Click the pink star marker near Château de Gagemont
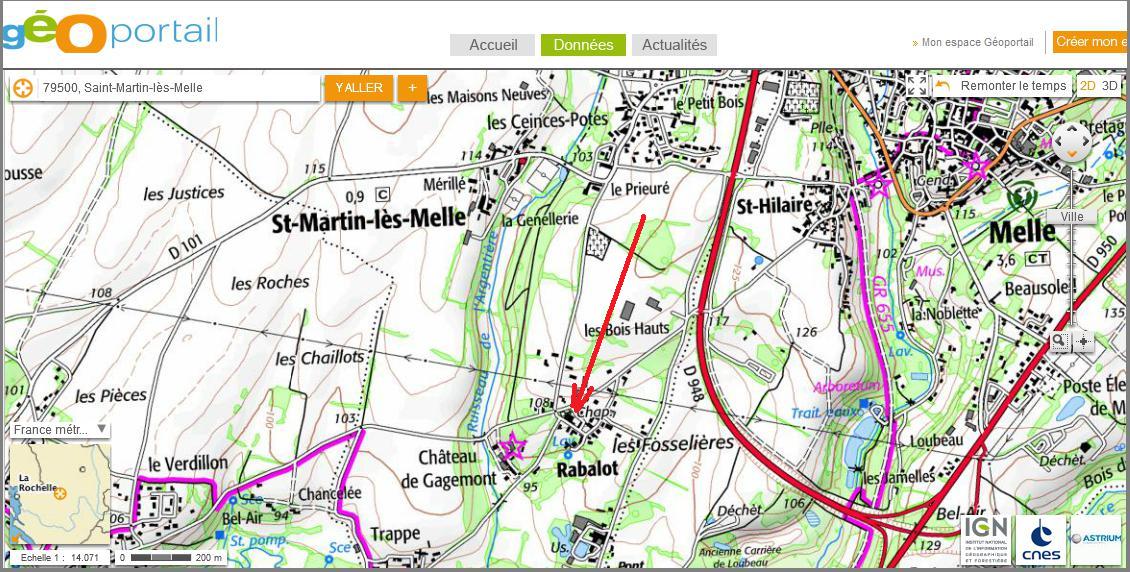 pyautogui.click(x=512, y=446)
